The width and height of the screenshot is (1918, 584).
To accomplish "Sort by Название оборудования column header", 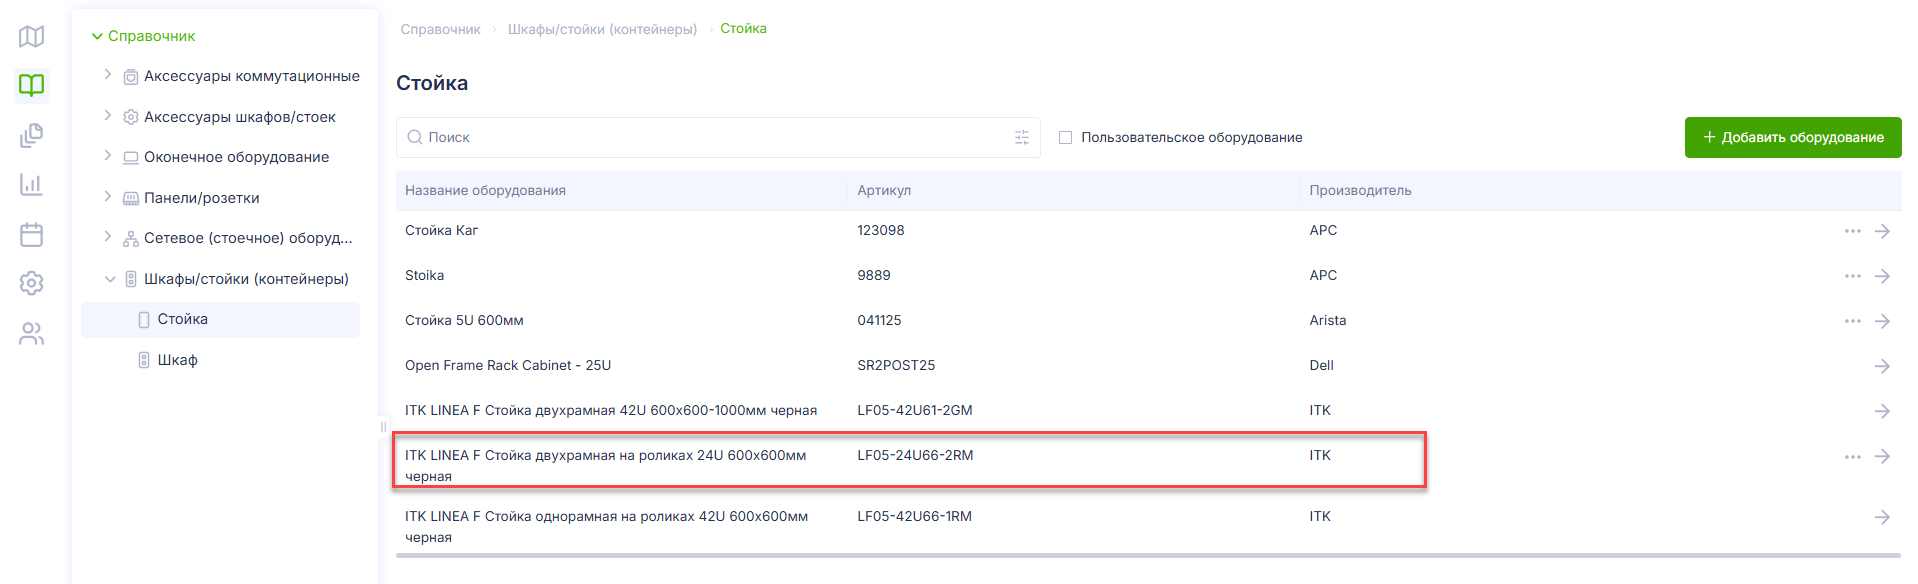I will tap(485, 190).
